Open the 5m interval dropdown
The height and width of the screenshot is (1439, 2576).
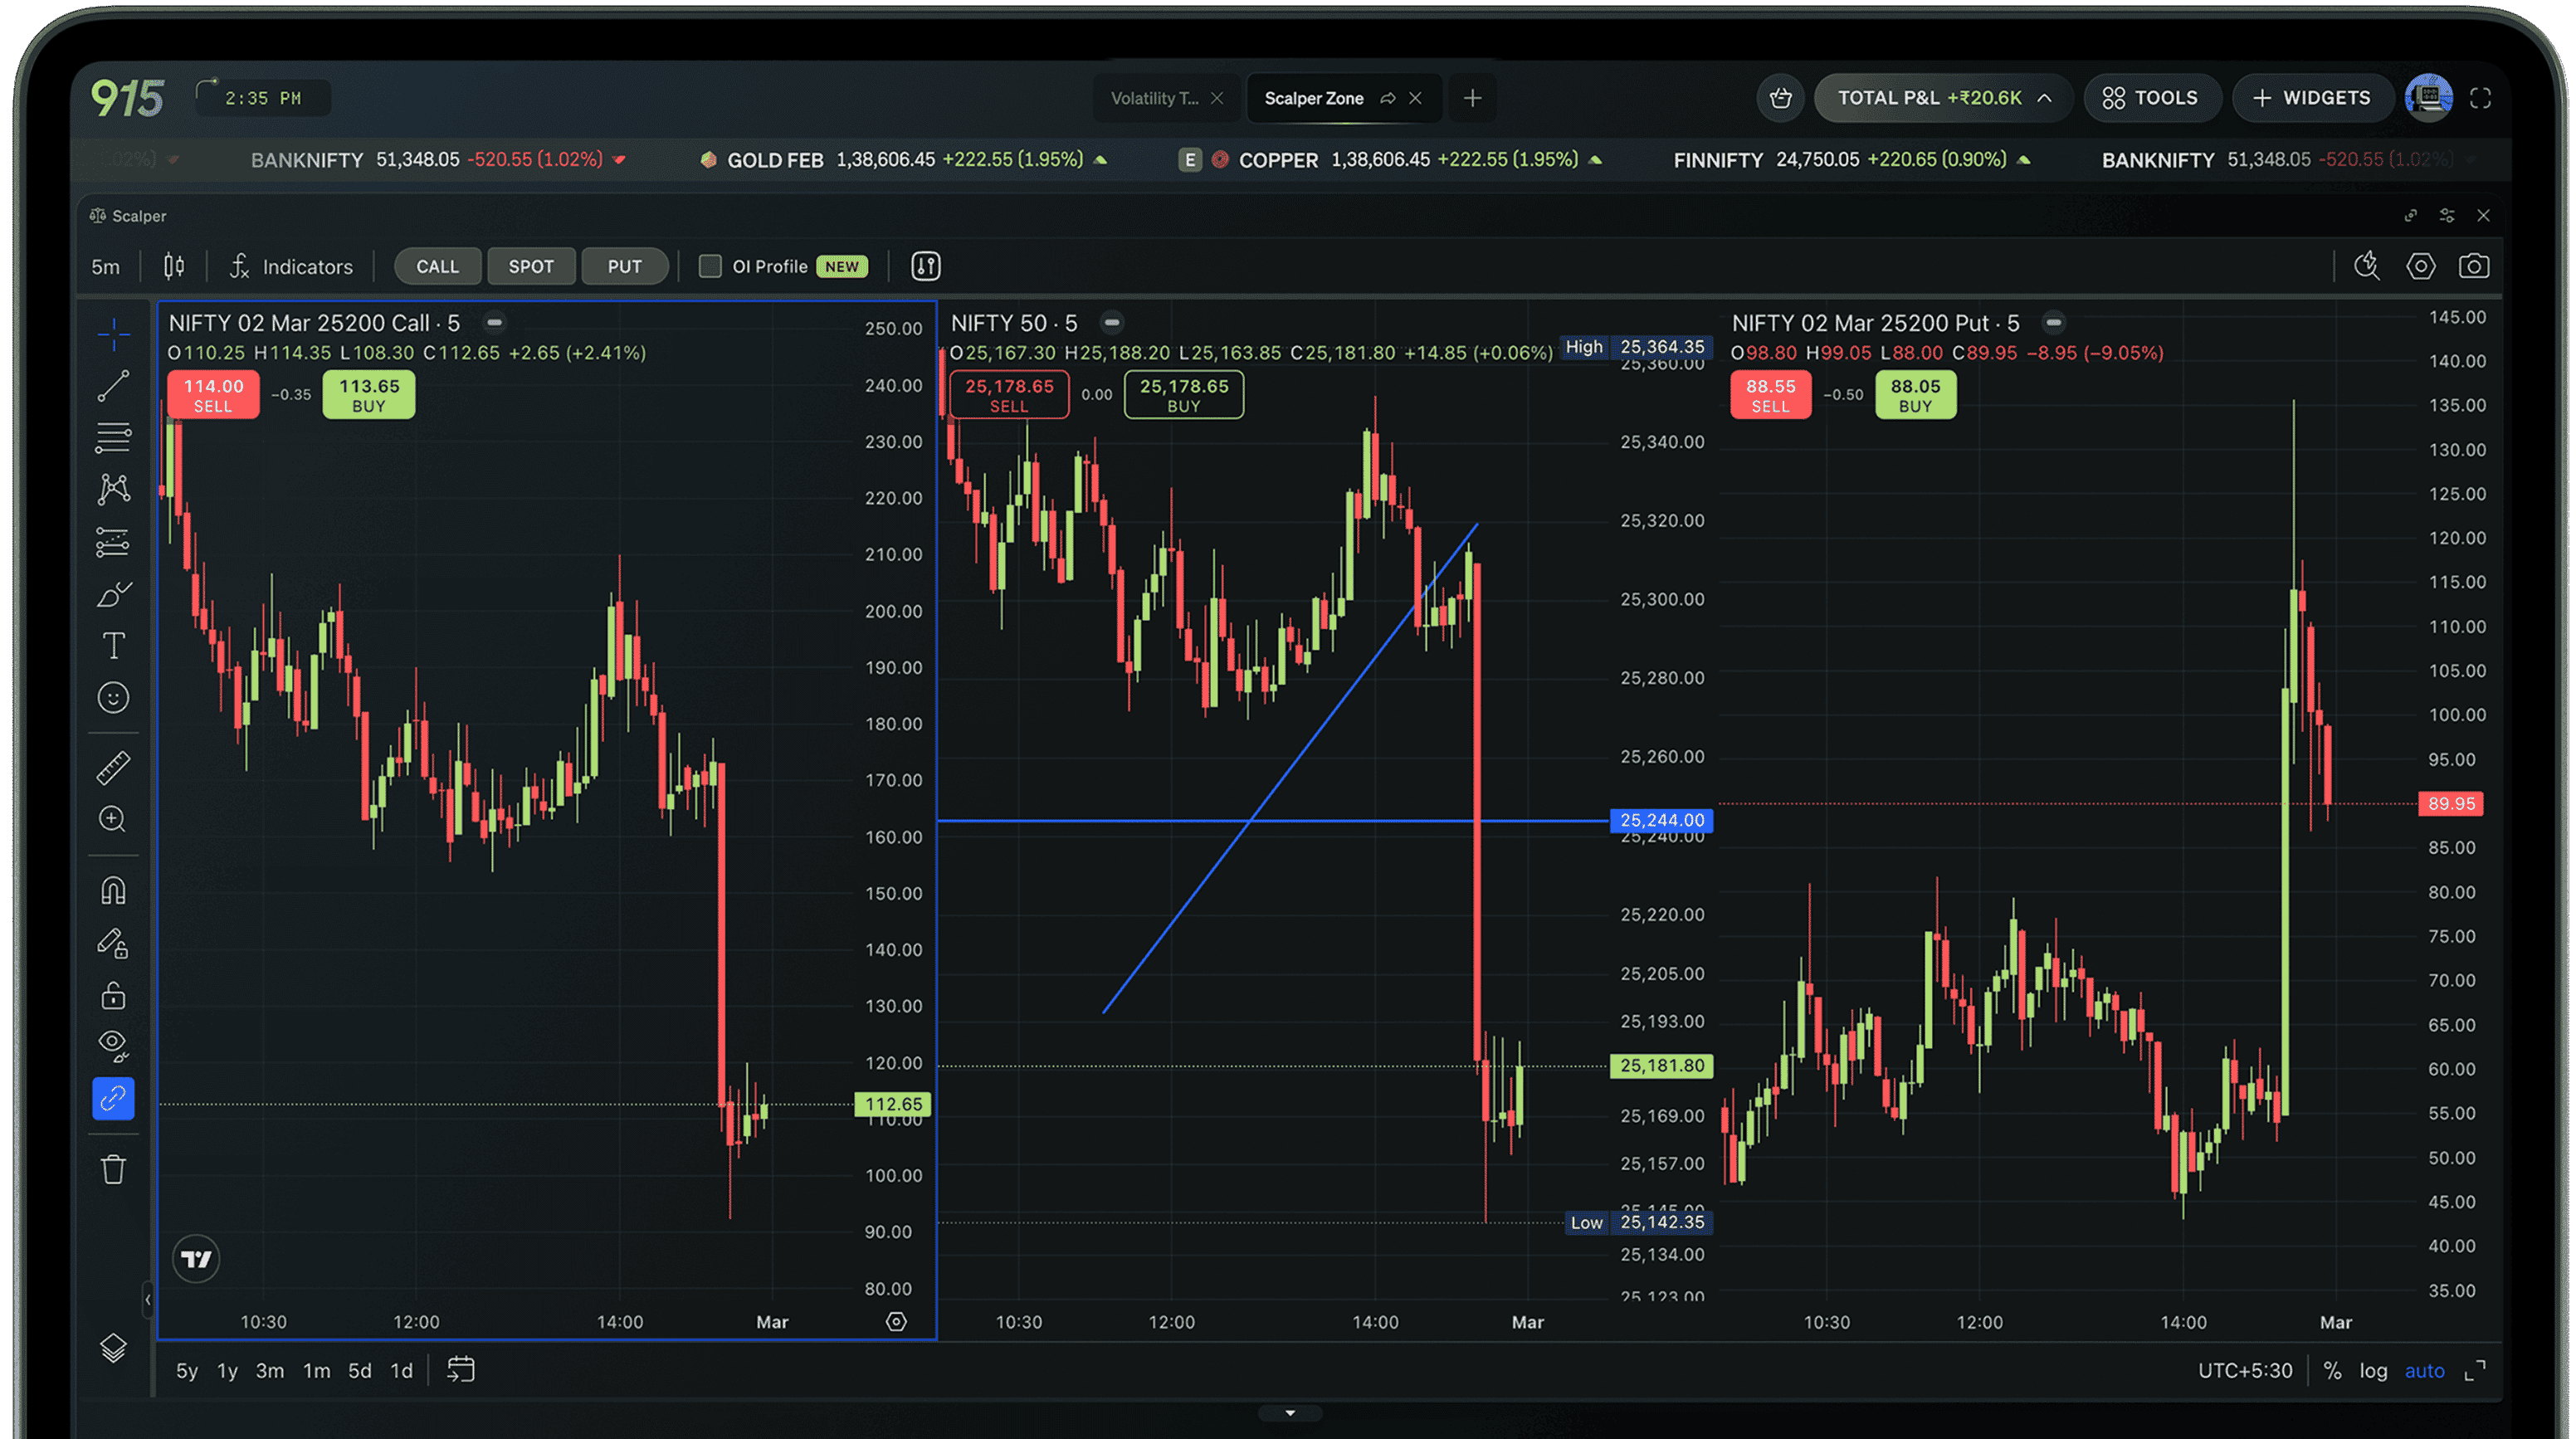click(x=105, y=267)
